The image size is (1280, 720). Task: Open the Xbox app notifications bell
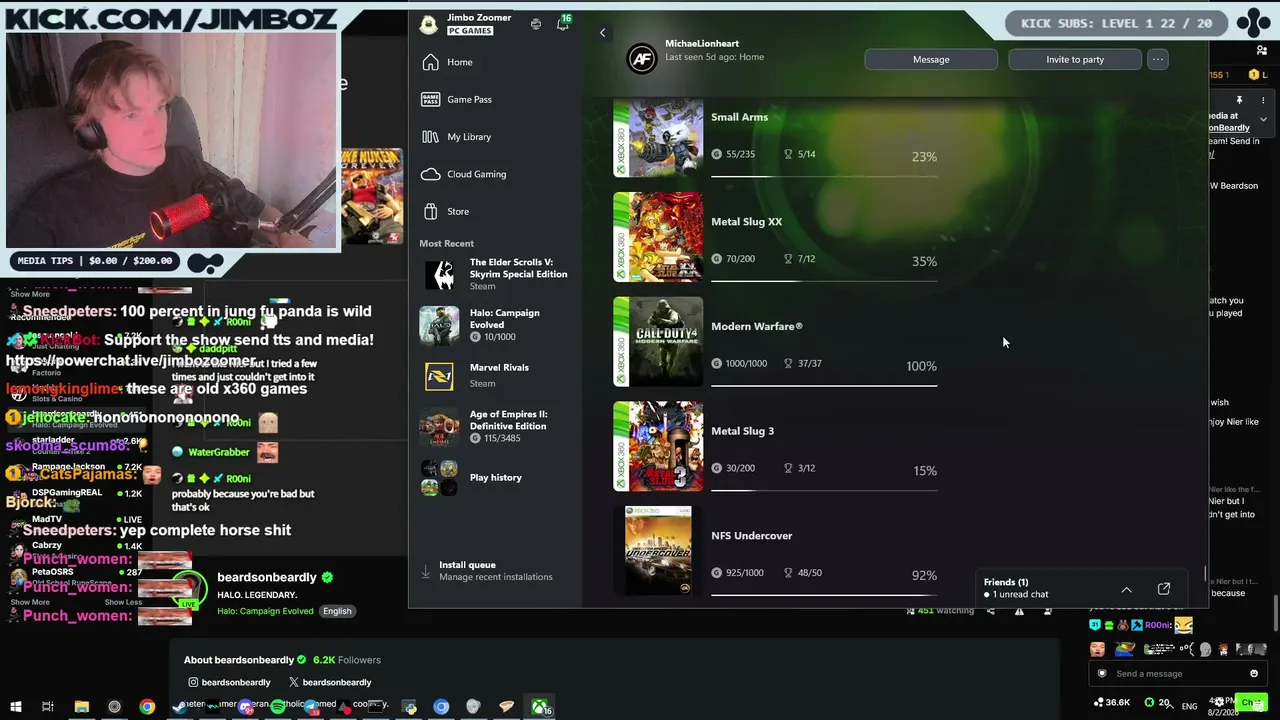[562, 24]
